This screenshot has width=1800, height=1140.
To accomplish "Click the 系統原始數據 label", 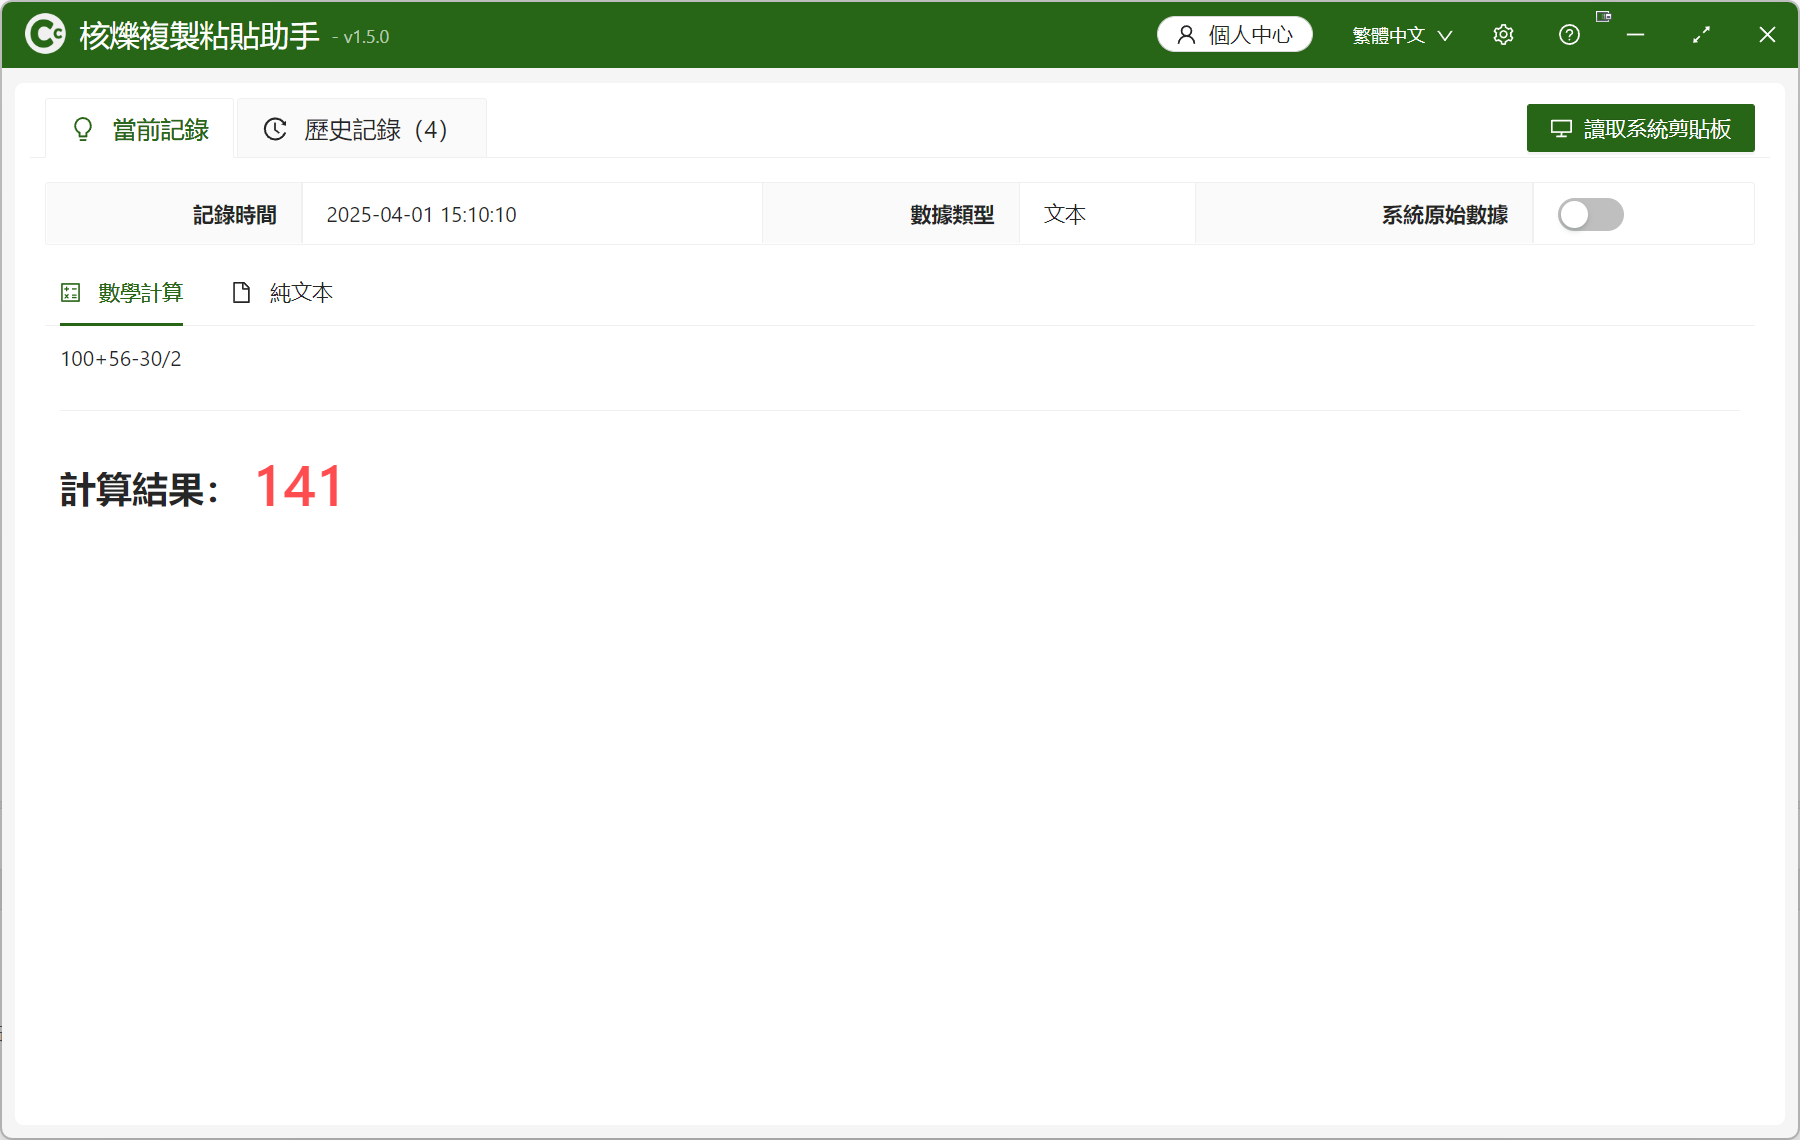I will pyautogui.click(x=1445, y=215).
